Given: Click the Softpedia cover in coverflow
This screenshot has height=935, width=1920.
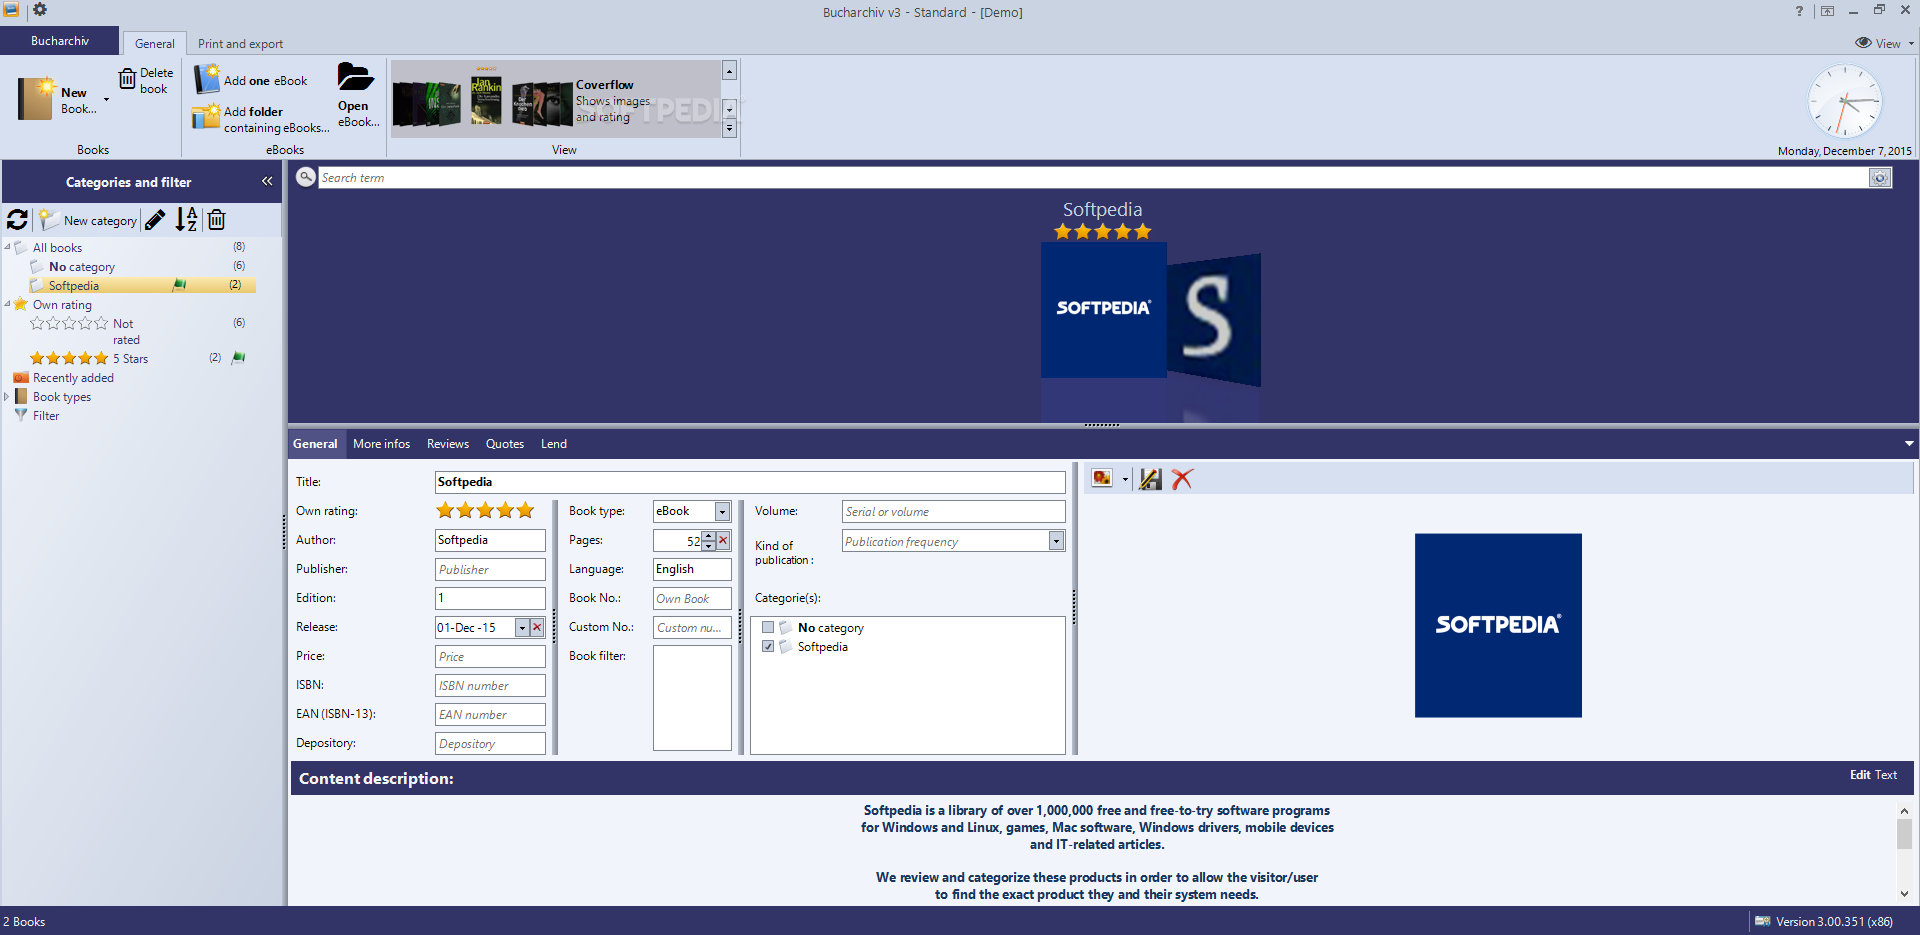Looking at the screenshot, I should (x=1103, y=309).
